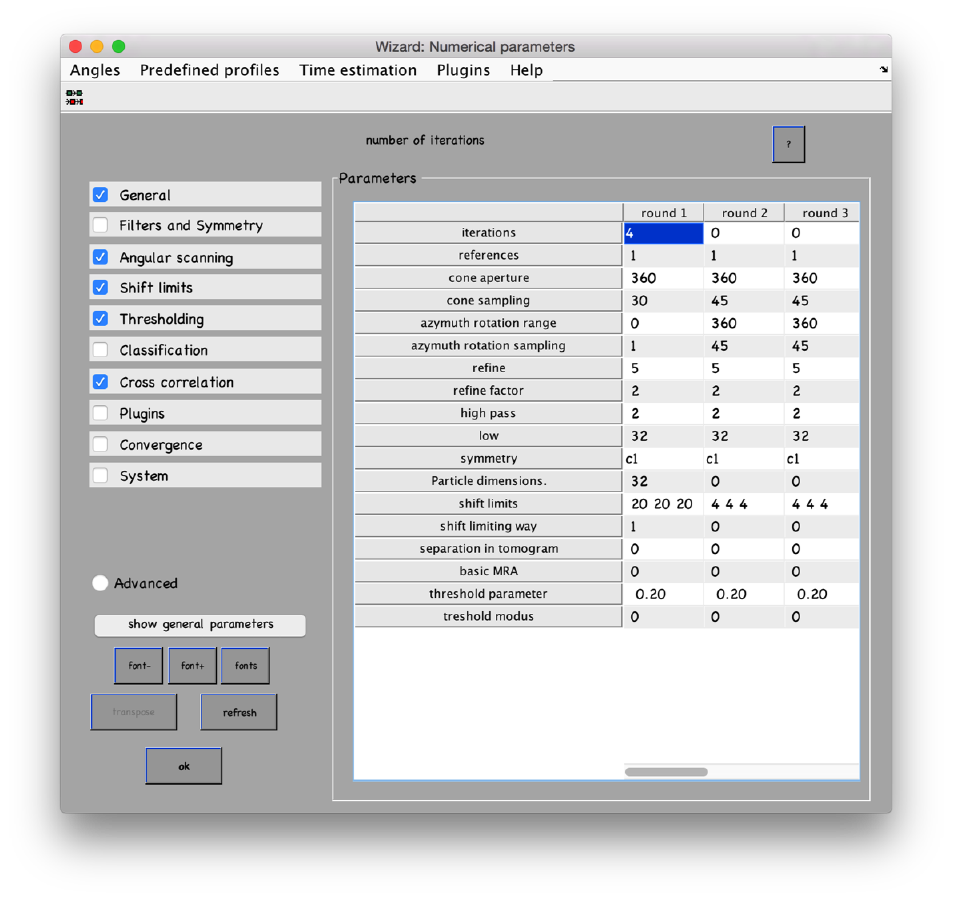This screenshot has height=899, width=953.
Task: Click the refine value 5 in round 2
Action: click(x=744, y=368)
